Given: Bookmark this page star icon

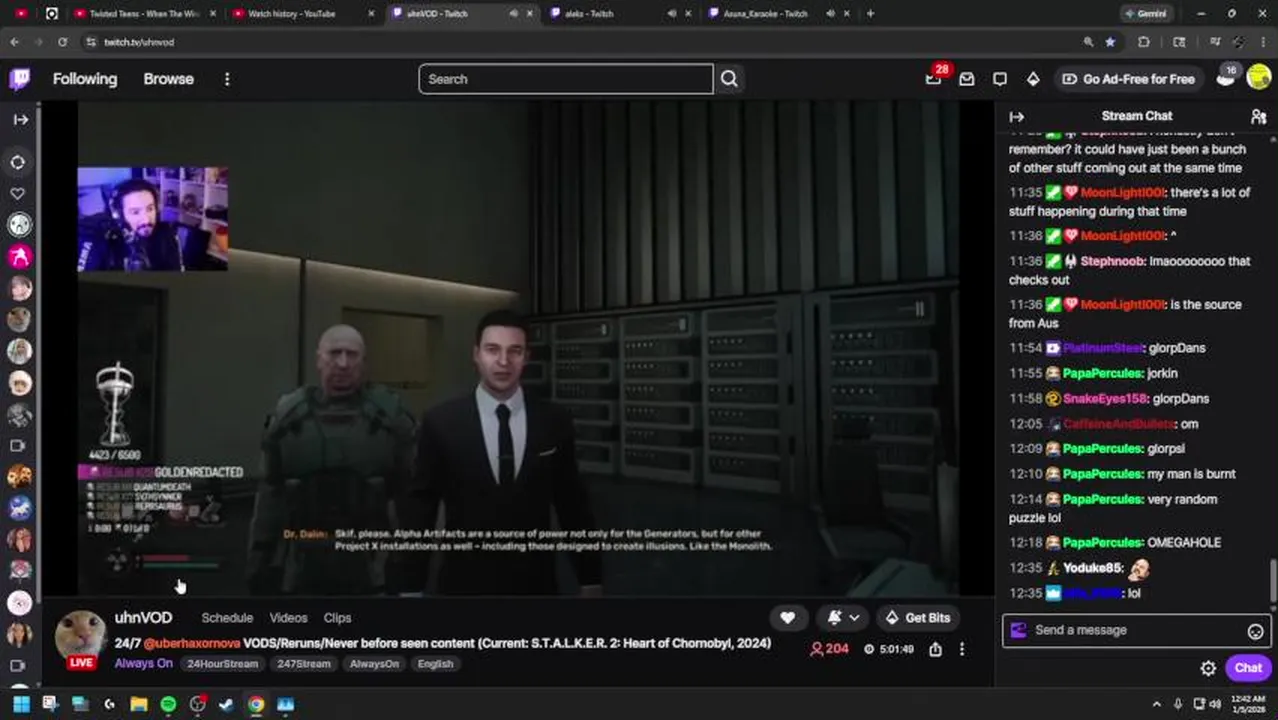Looking at the screenshot, I should click(1110, 42).
